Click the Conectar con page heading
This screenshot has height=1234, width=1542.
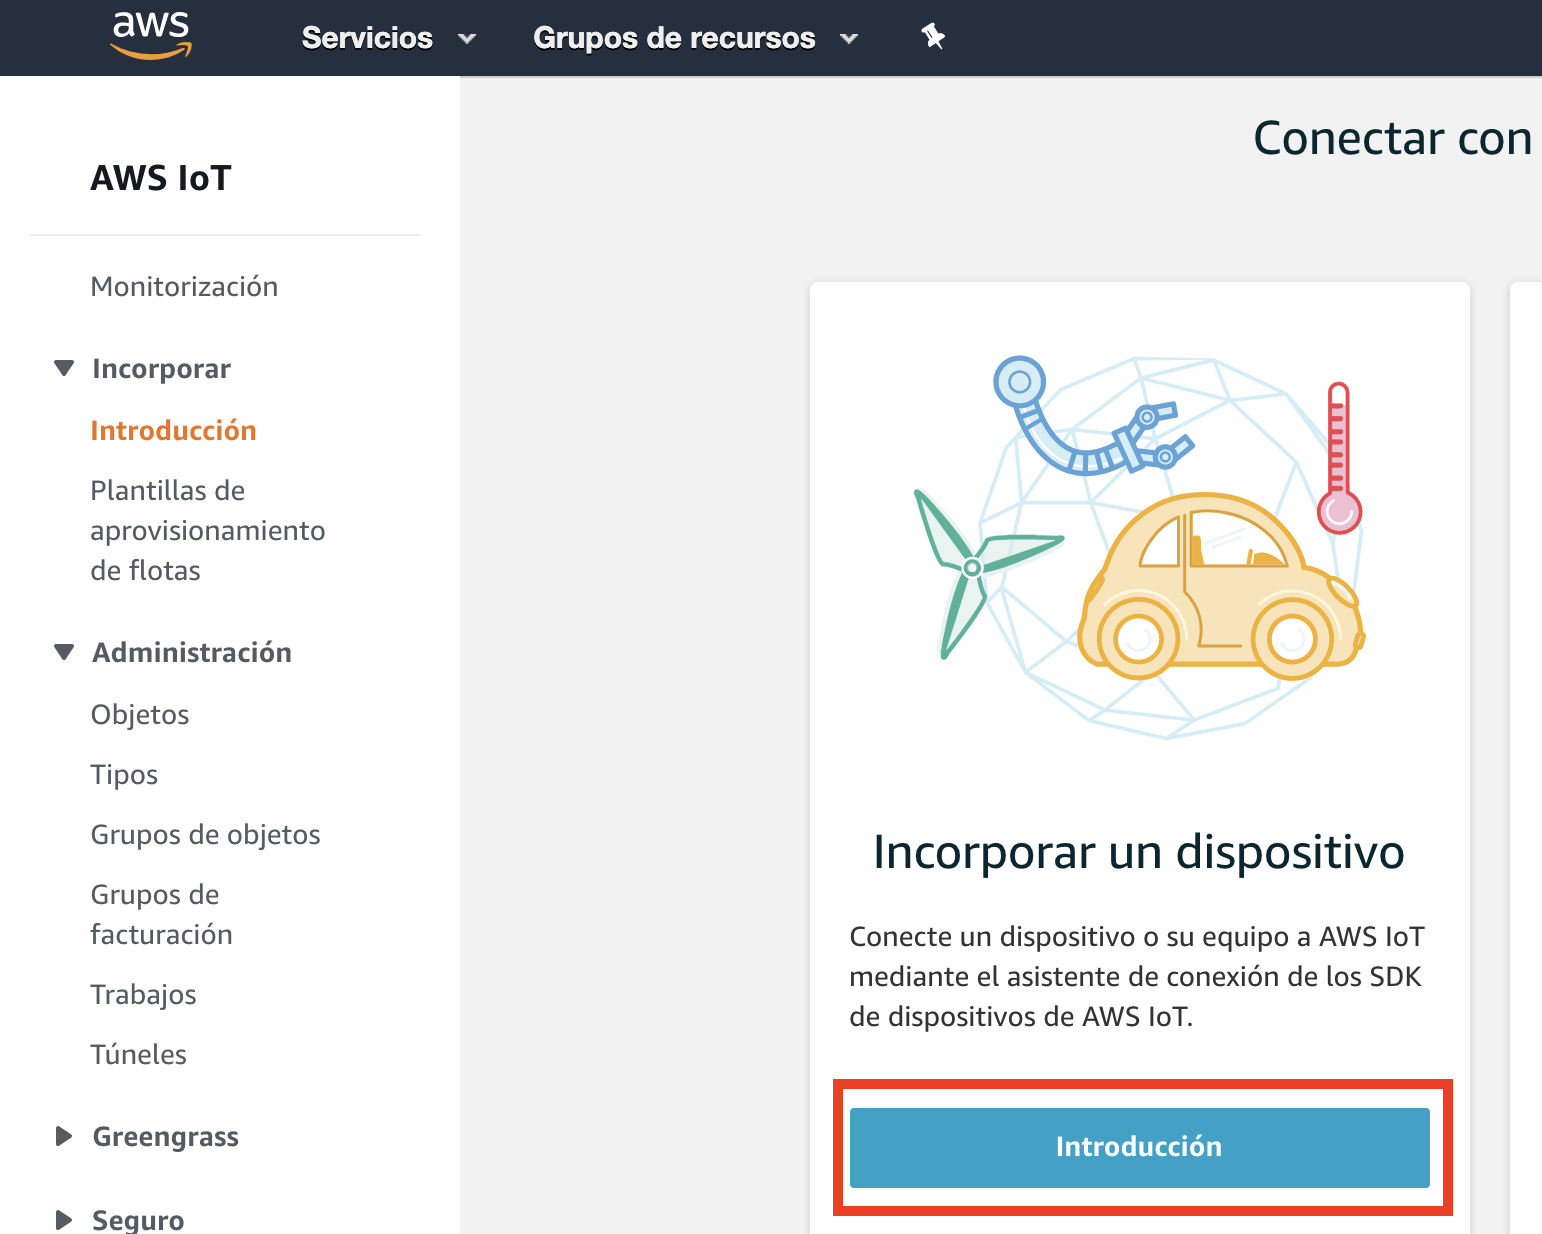pyautogui.click(x=1393, y=138)
